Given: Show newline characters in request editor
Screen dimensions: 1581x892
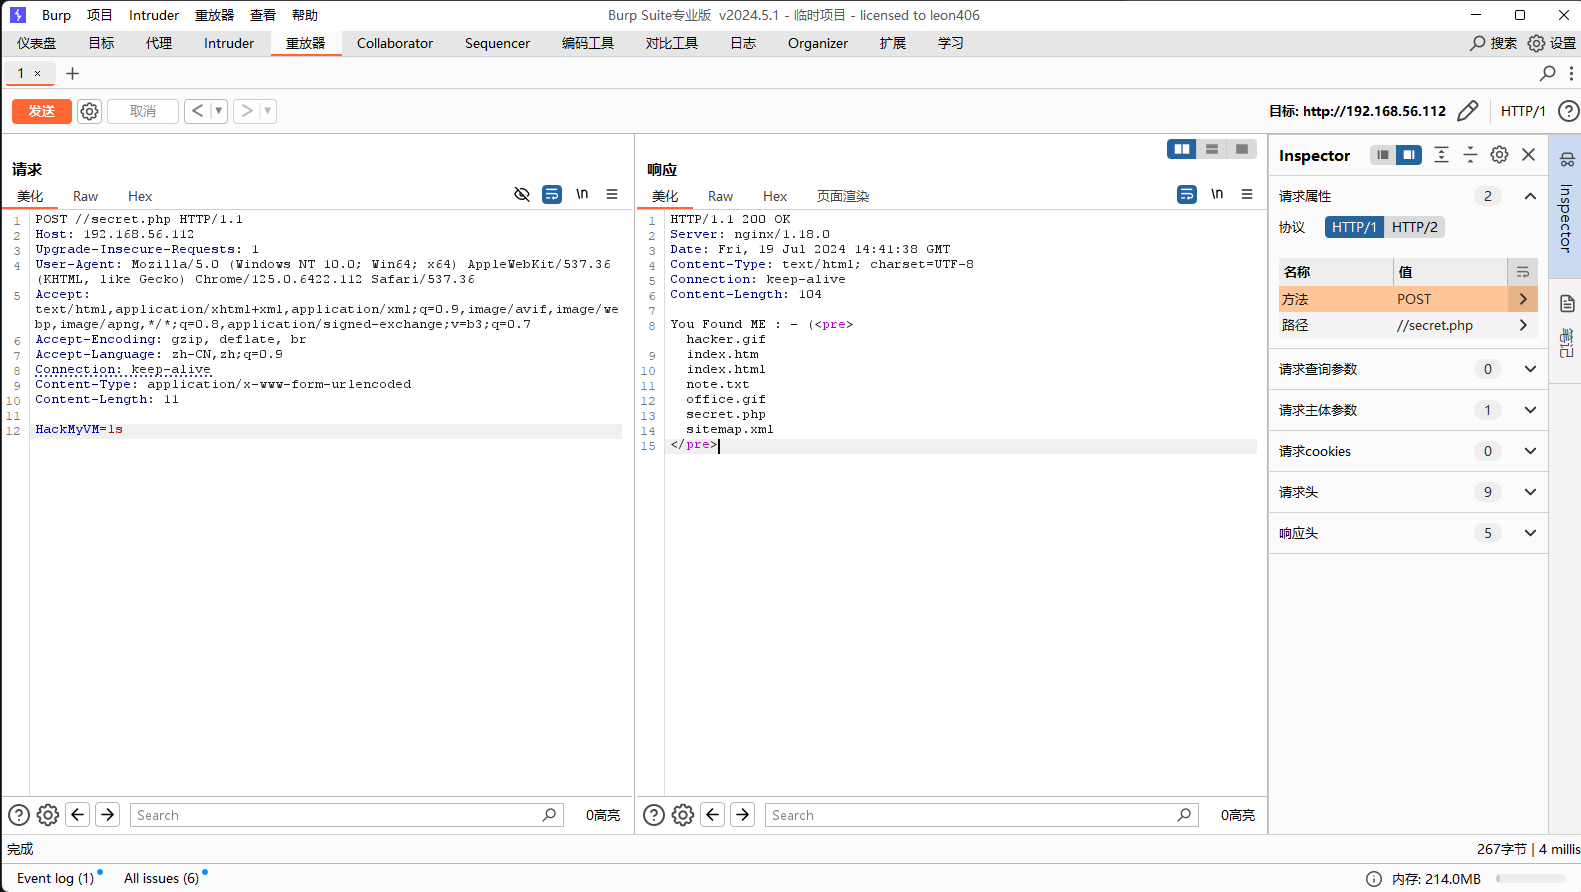Looking at the screenshot, I should (582, 194).
